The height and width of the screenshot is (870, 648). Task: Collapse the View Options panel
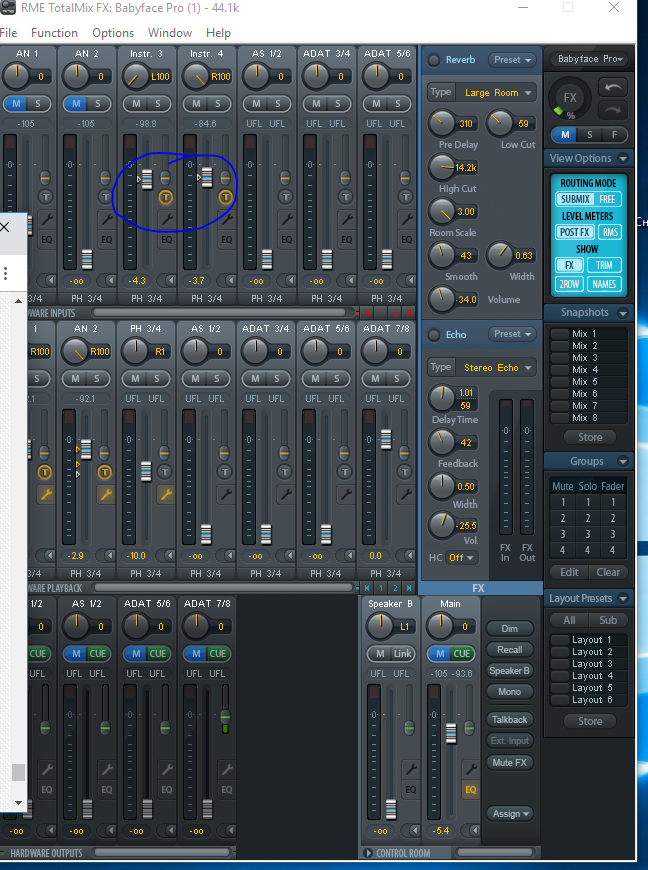(623, 159)
